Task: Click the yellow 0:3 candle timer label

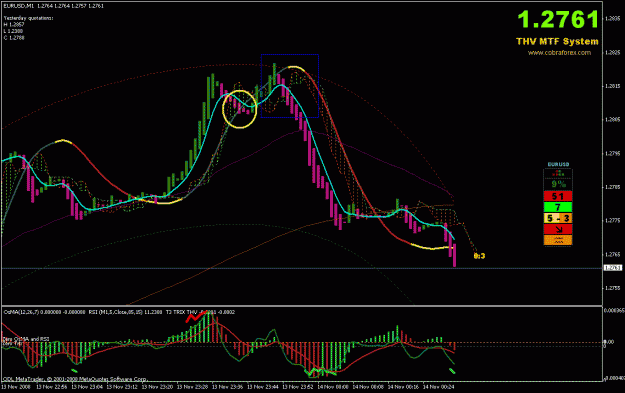Action: tap(479, 256)
